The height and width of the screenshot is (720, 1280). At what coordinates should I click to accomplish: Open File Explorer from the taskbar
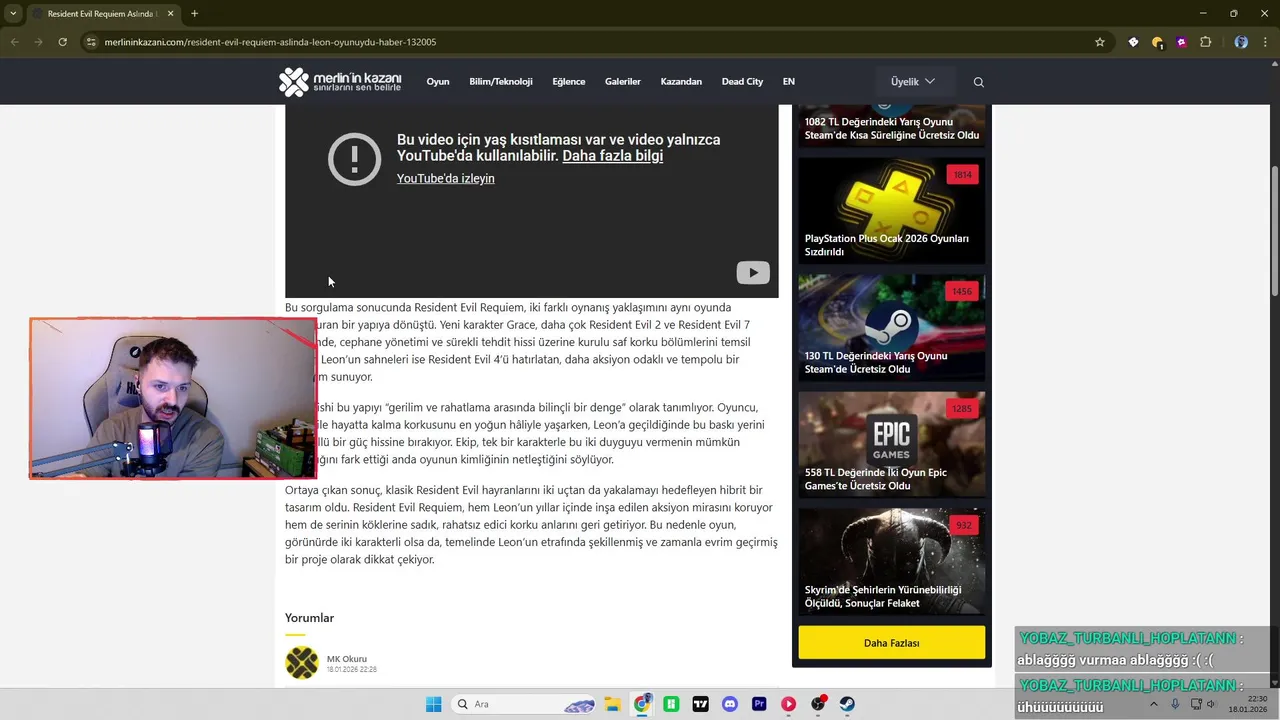coord(612,704)
